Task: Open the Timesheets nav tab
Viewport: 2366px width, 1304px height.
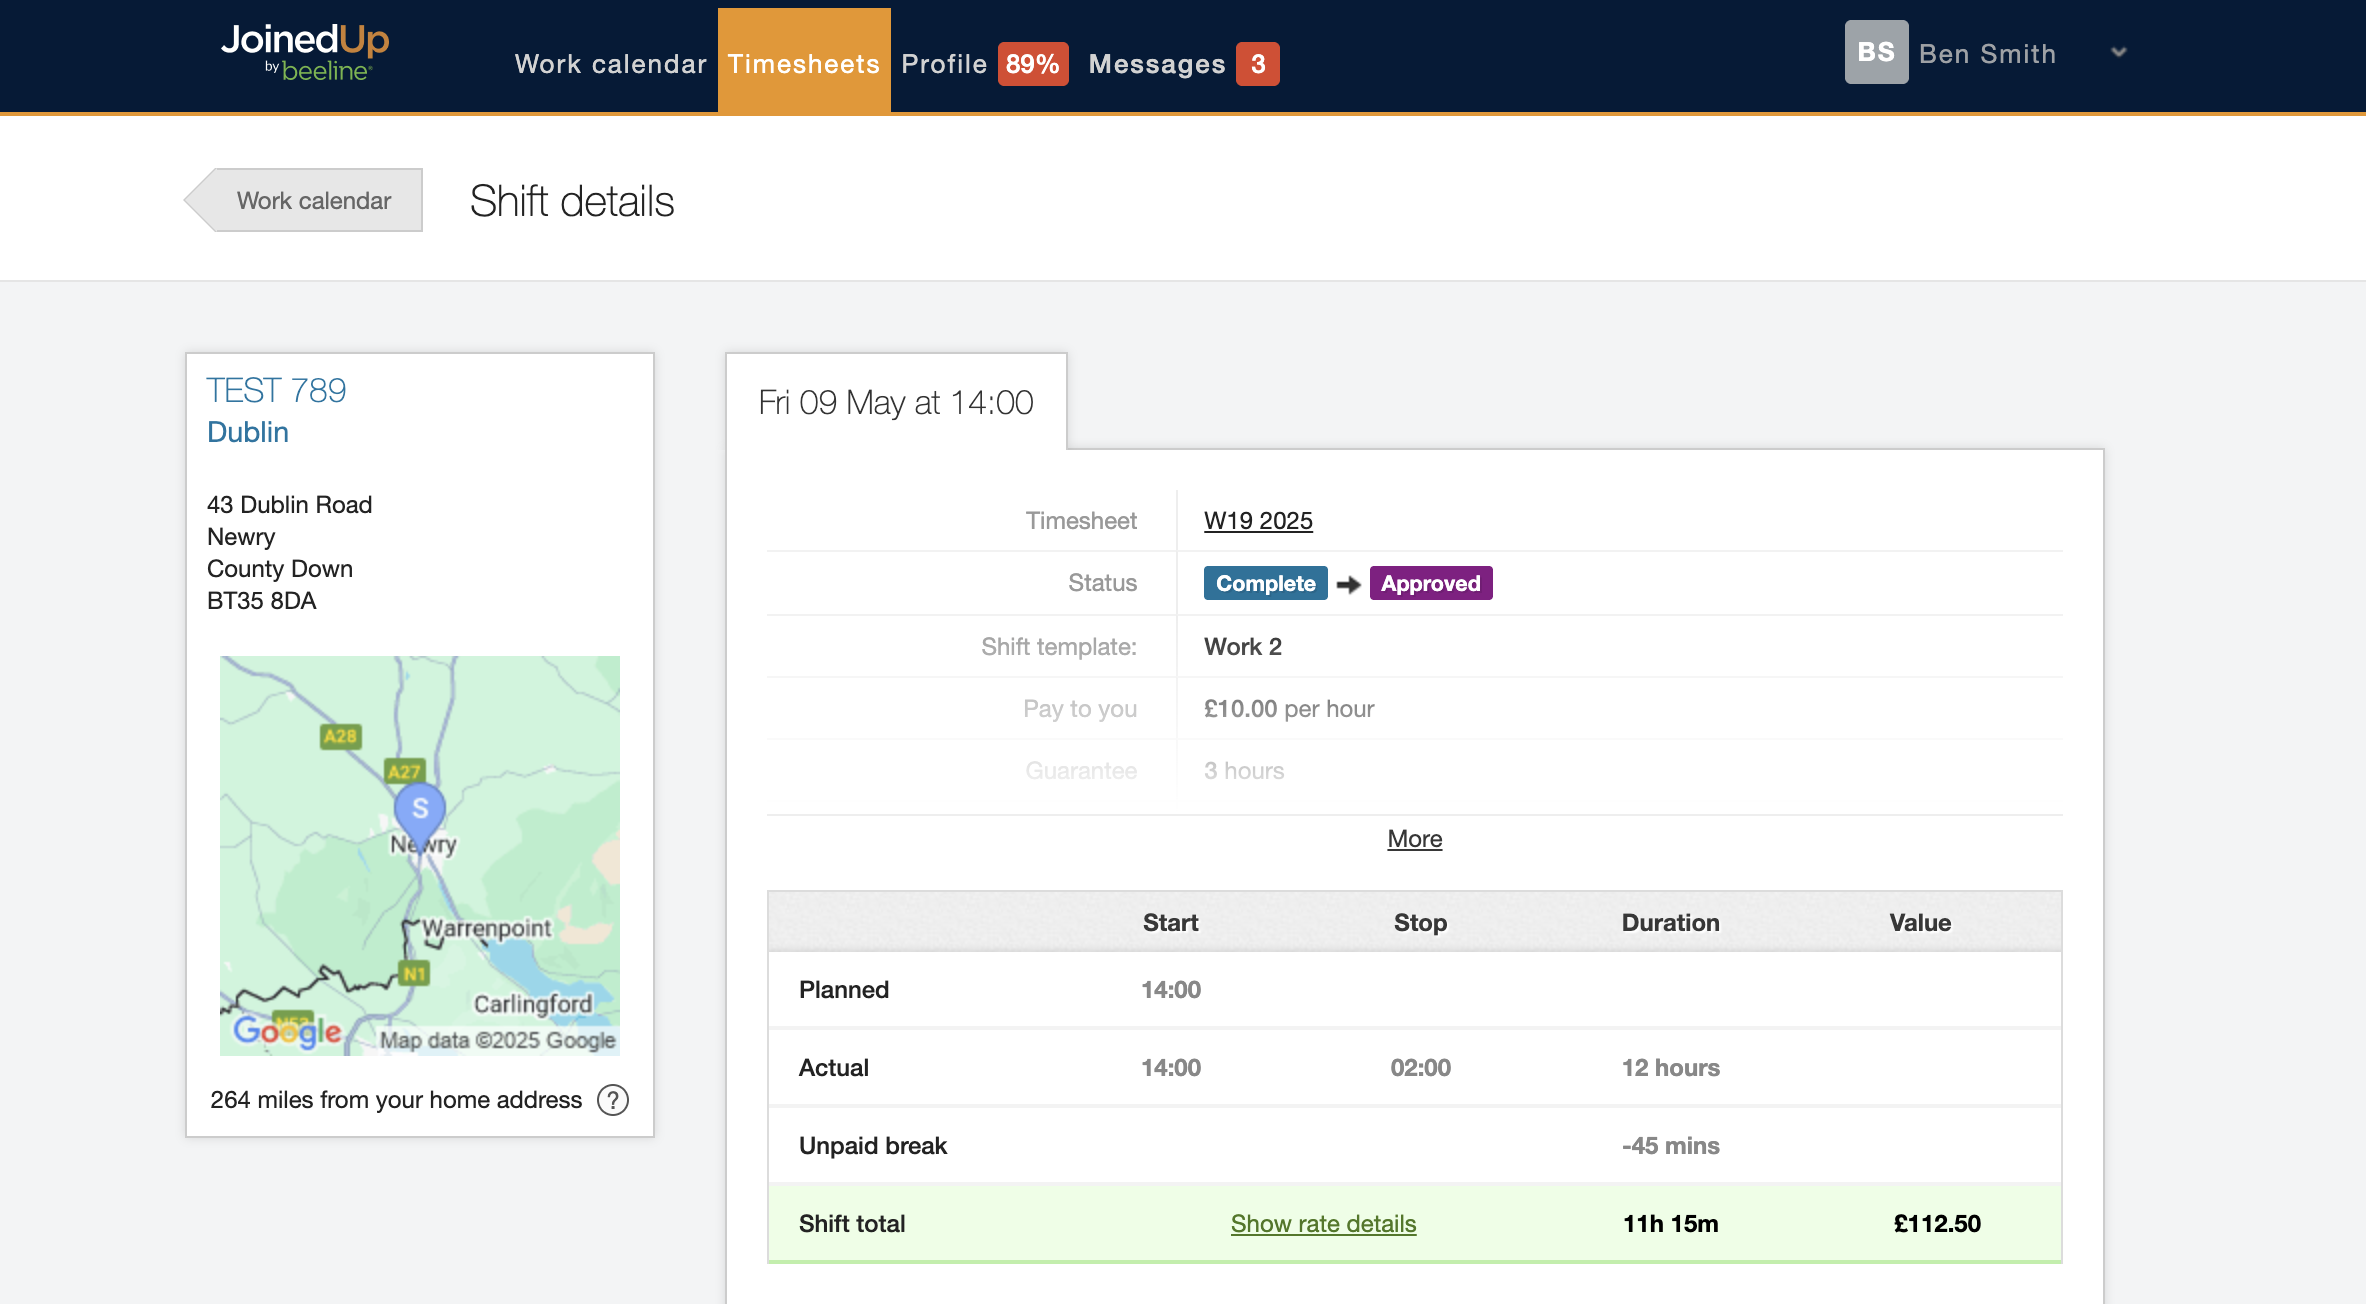Action: (804, 64)
